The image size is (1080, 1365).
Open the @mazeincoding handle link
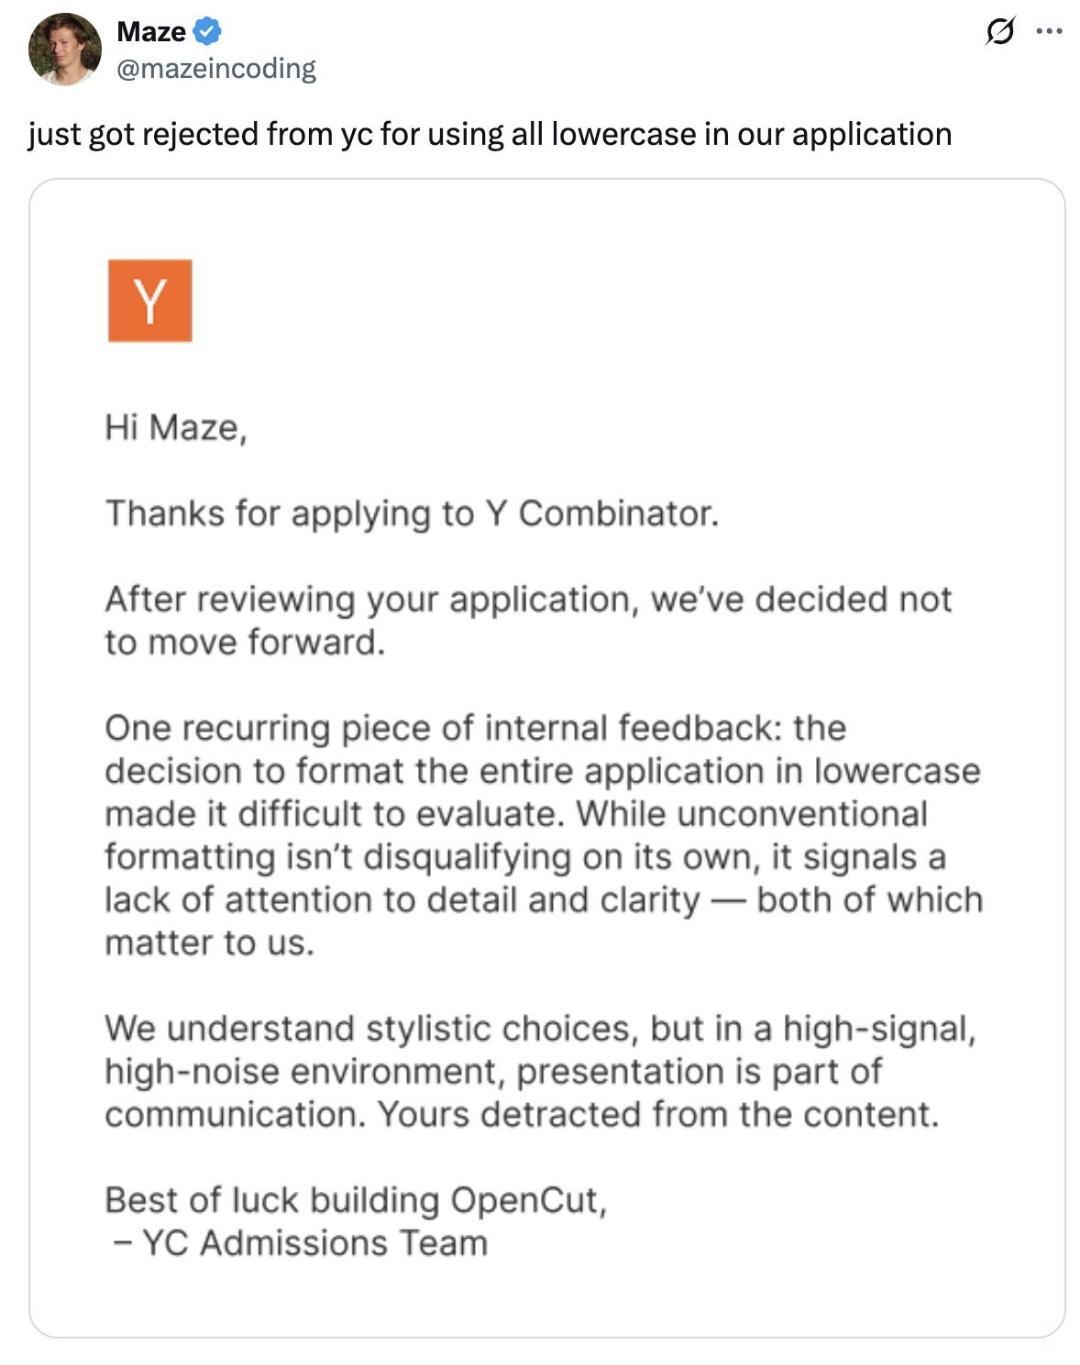[x=216, y=68]
